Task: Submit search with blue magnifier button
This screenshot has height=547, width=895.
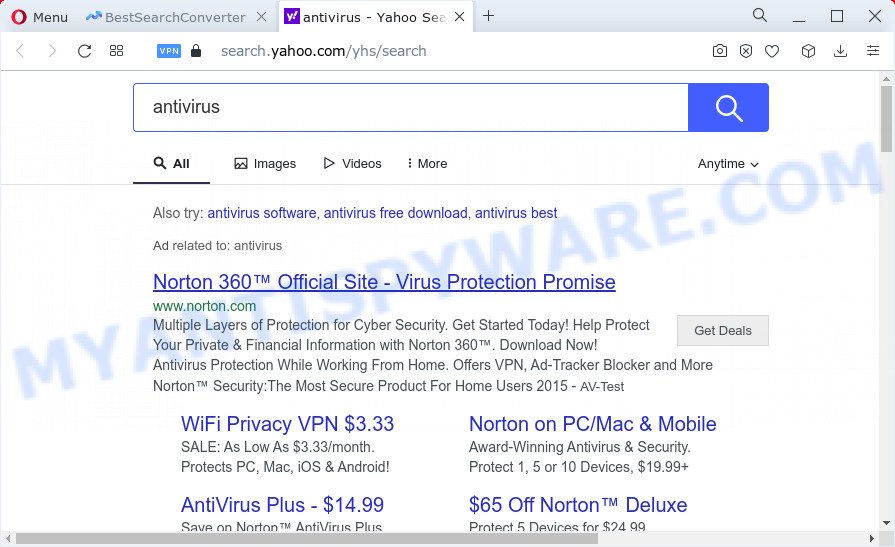Action: point(728,107)
